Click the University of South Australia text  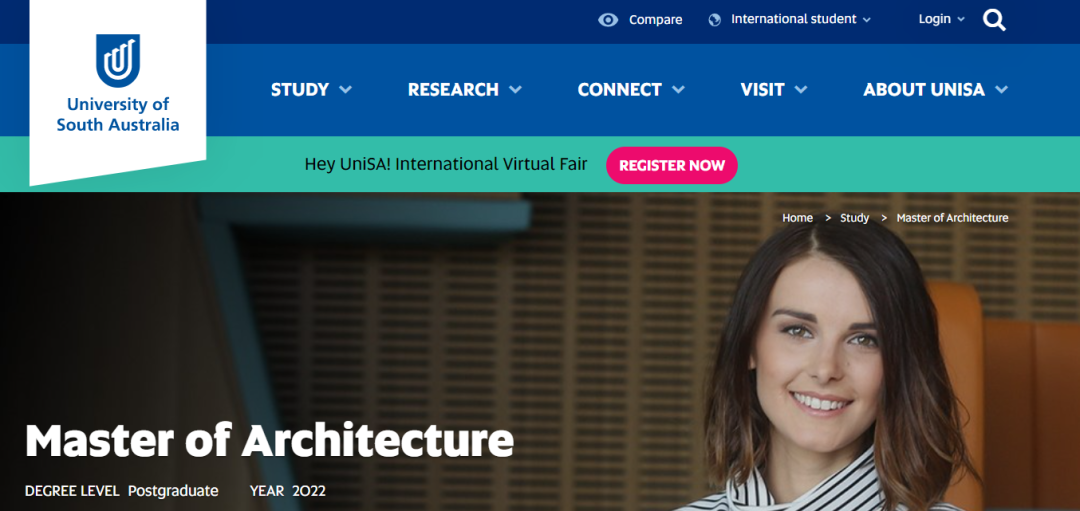tap(118, 114)
